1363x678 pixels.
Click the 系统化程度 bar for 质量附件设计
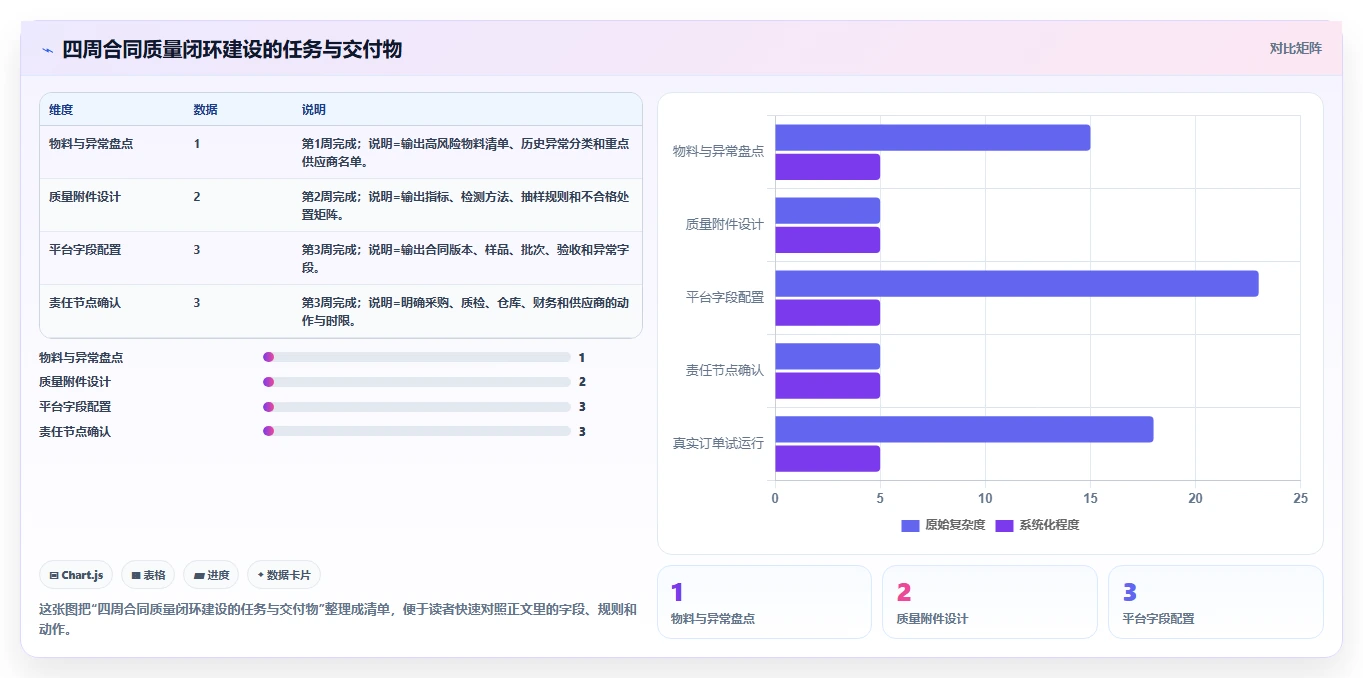(x=827, y=240)
